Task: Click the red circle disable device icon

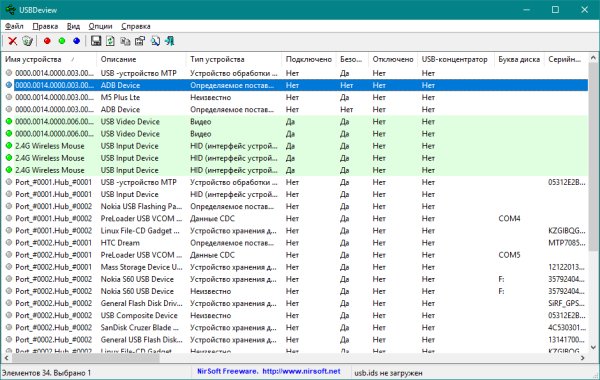Action: (47, 41)
